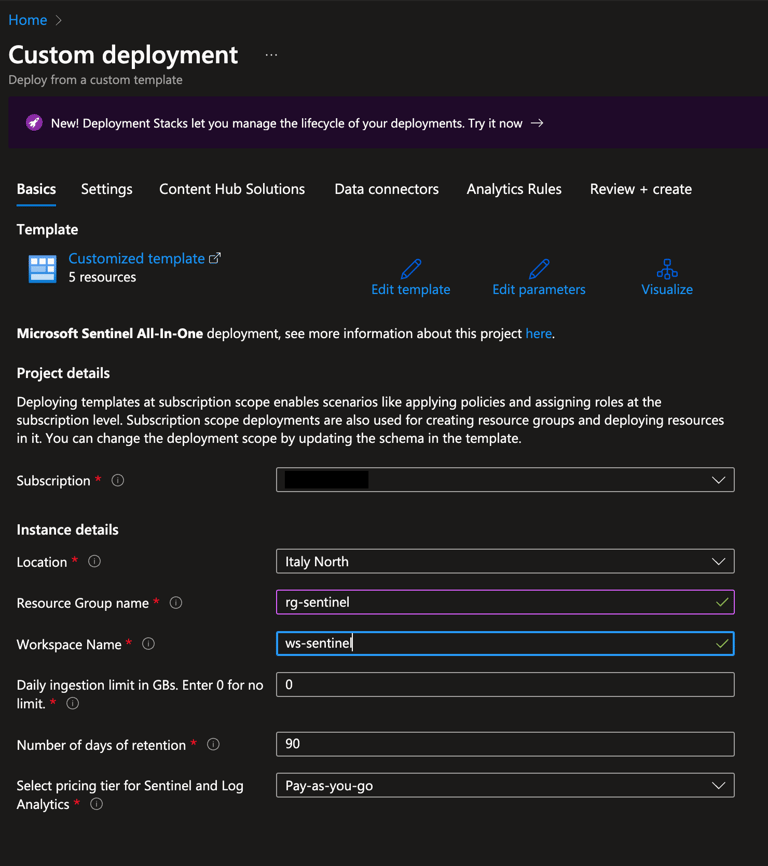
Task: Expand the Subscription dropdown
Action: point(505,480)
